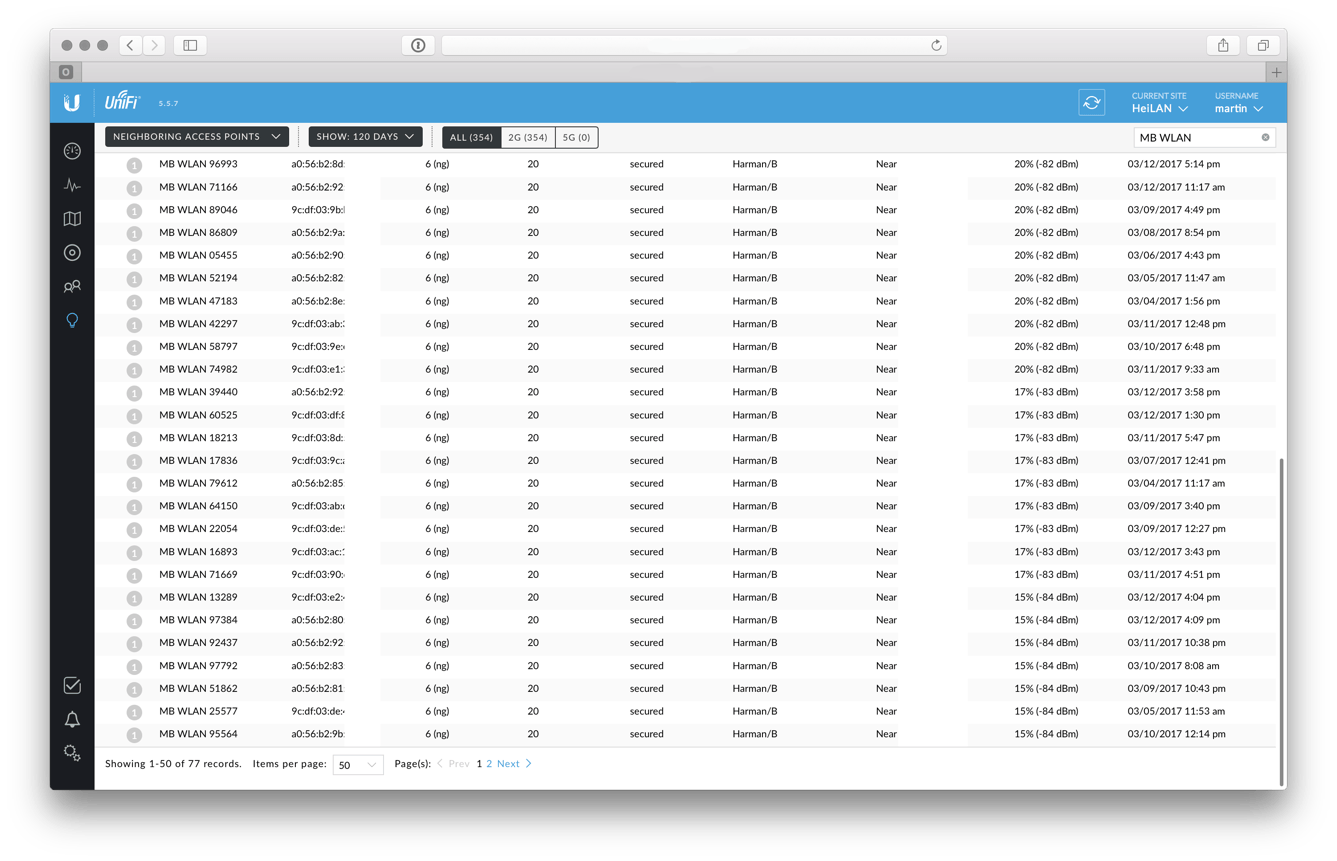This screenshot has width=1337, height=861.
Task: Select the 5G (0) filter tab
Action: [577, 137]
